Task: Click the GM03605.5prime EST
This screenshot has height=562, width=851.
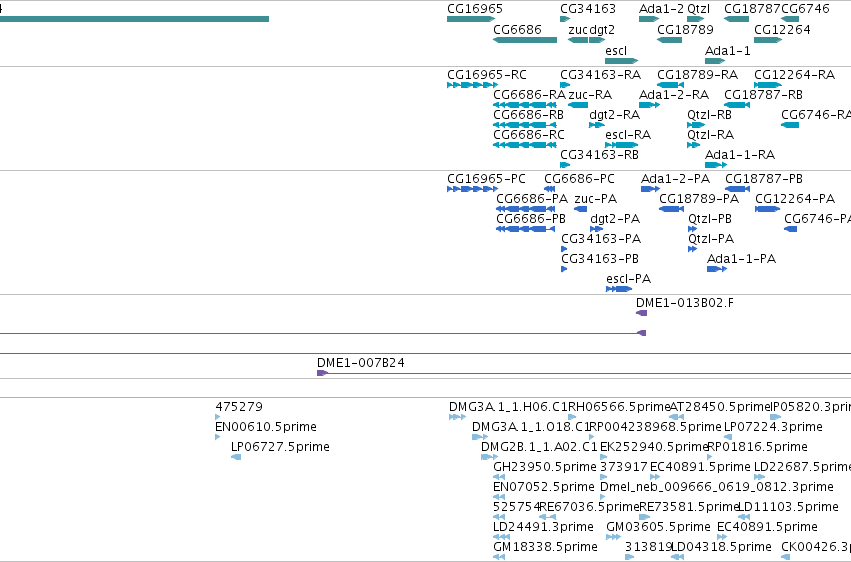Action: [x=658, y=527]
